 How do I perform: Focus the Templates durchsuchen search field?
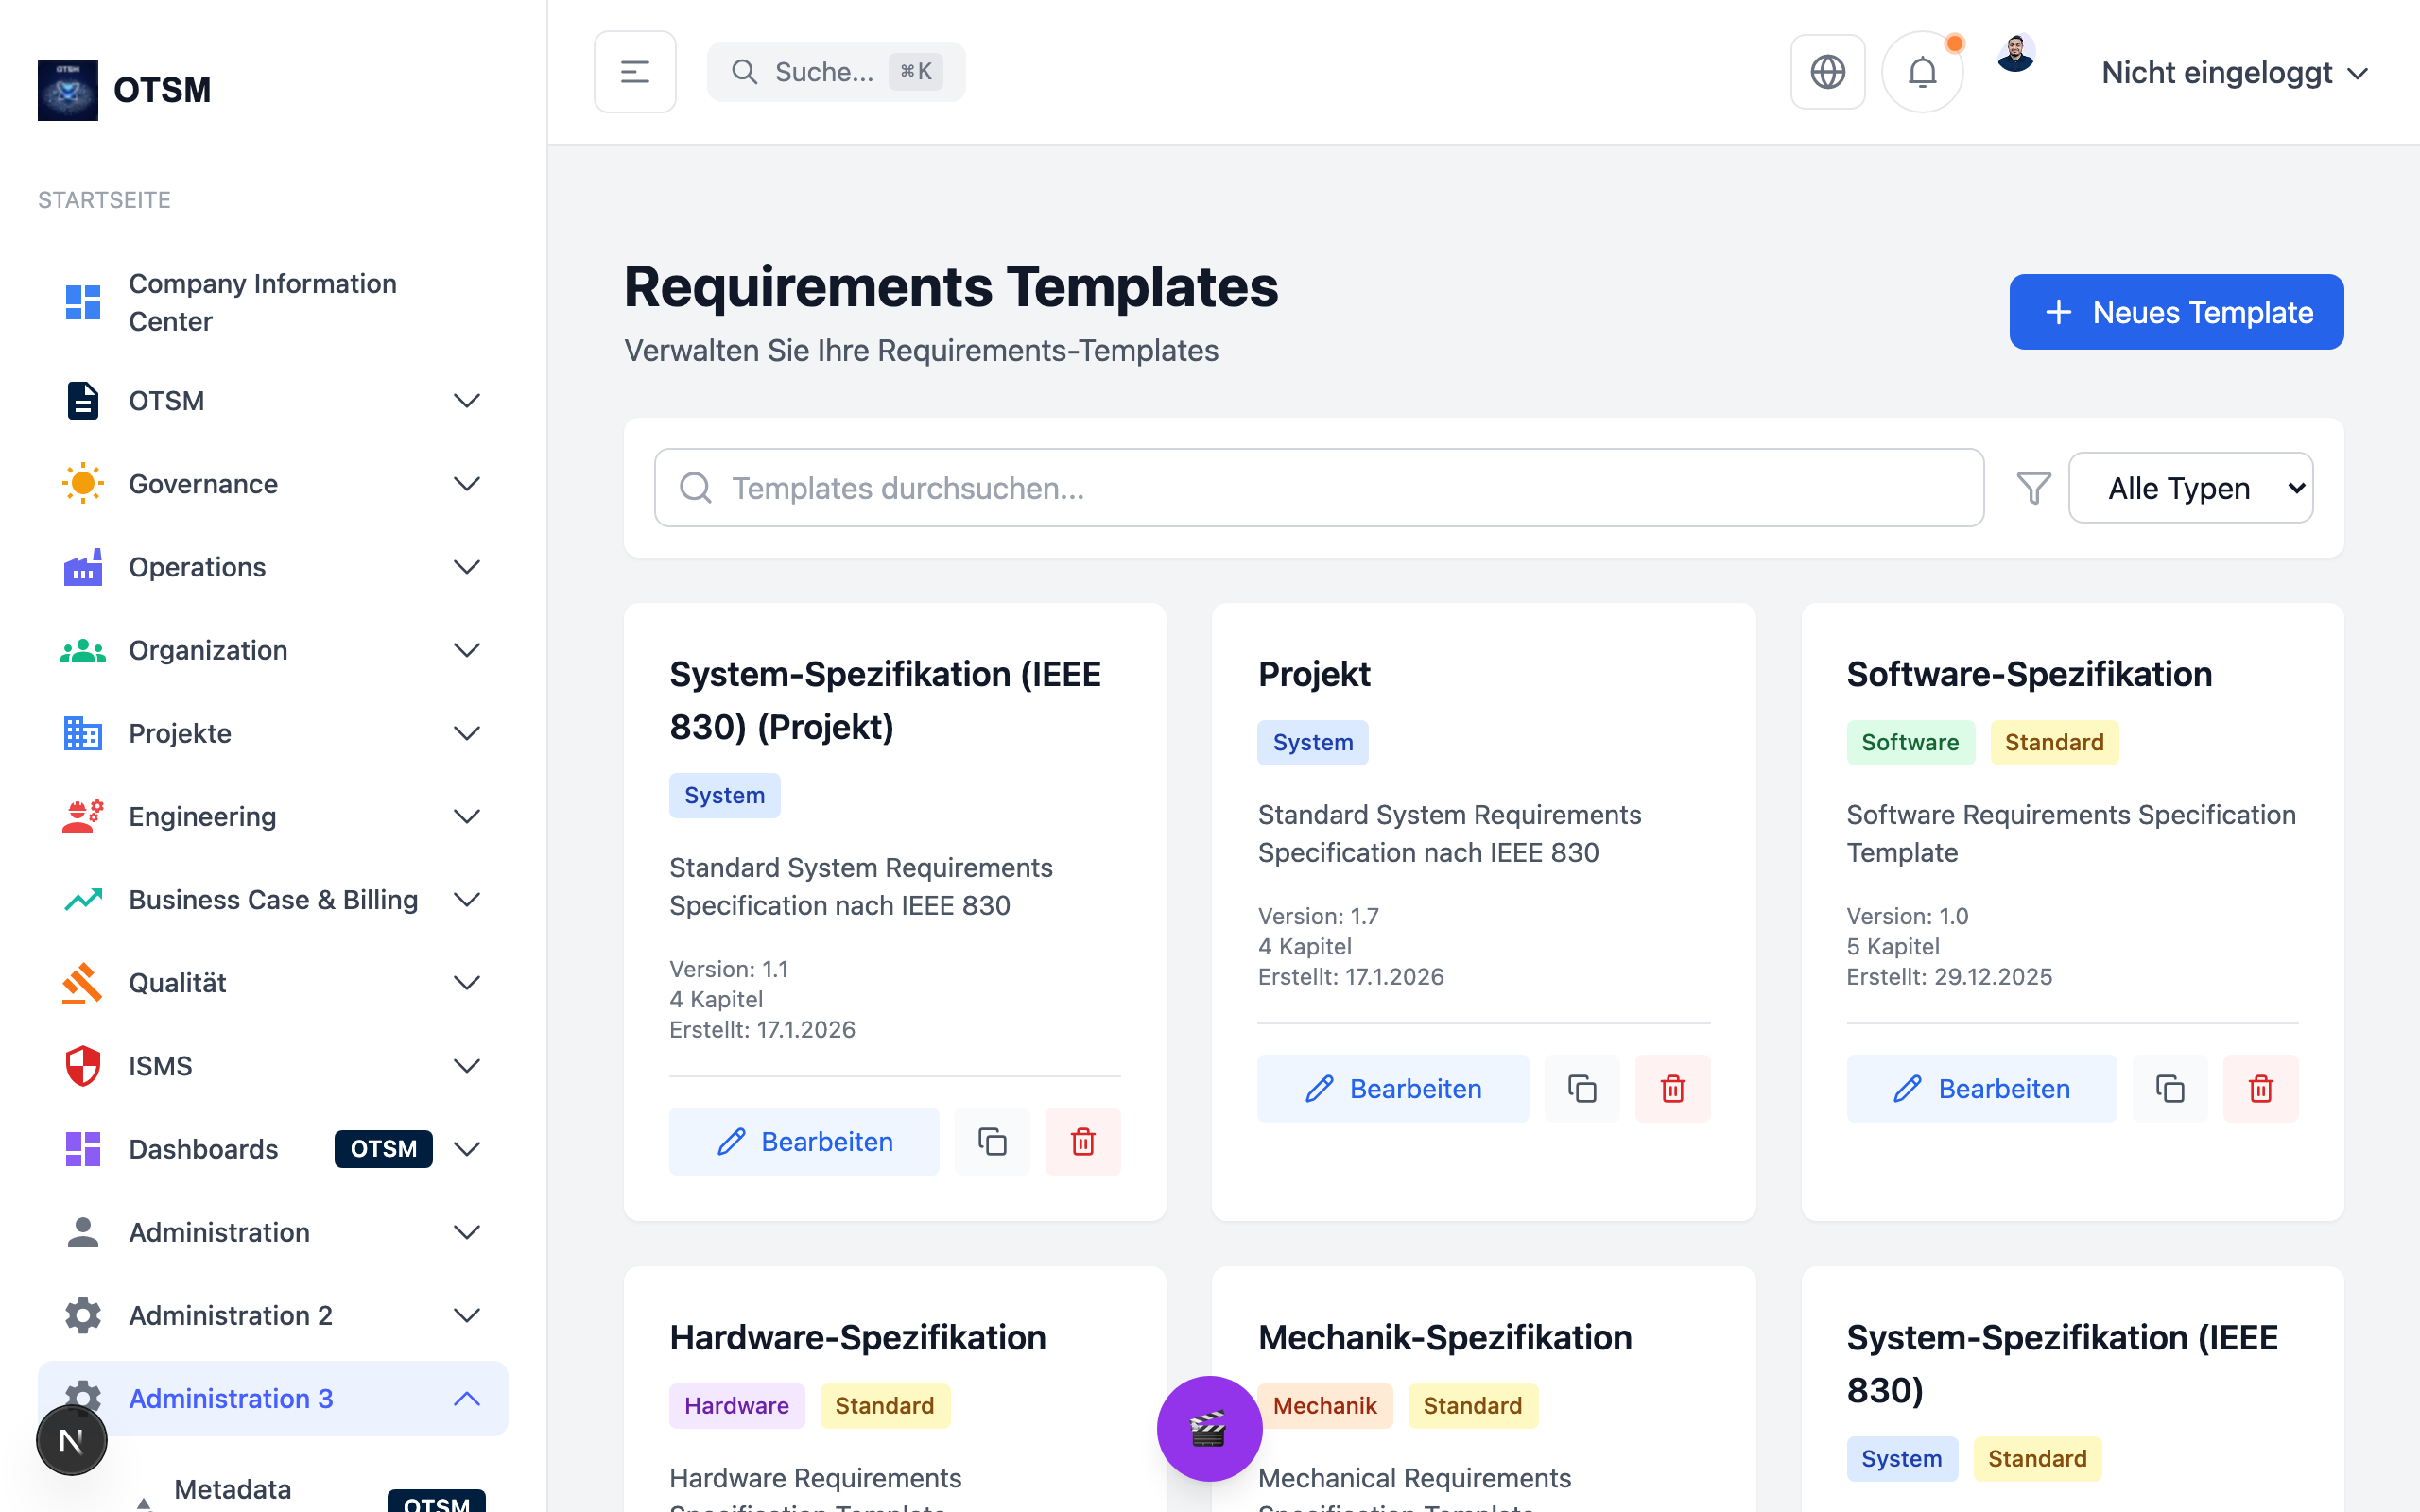pos(1318,488)
